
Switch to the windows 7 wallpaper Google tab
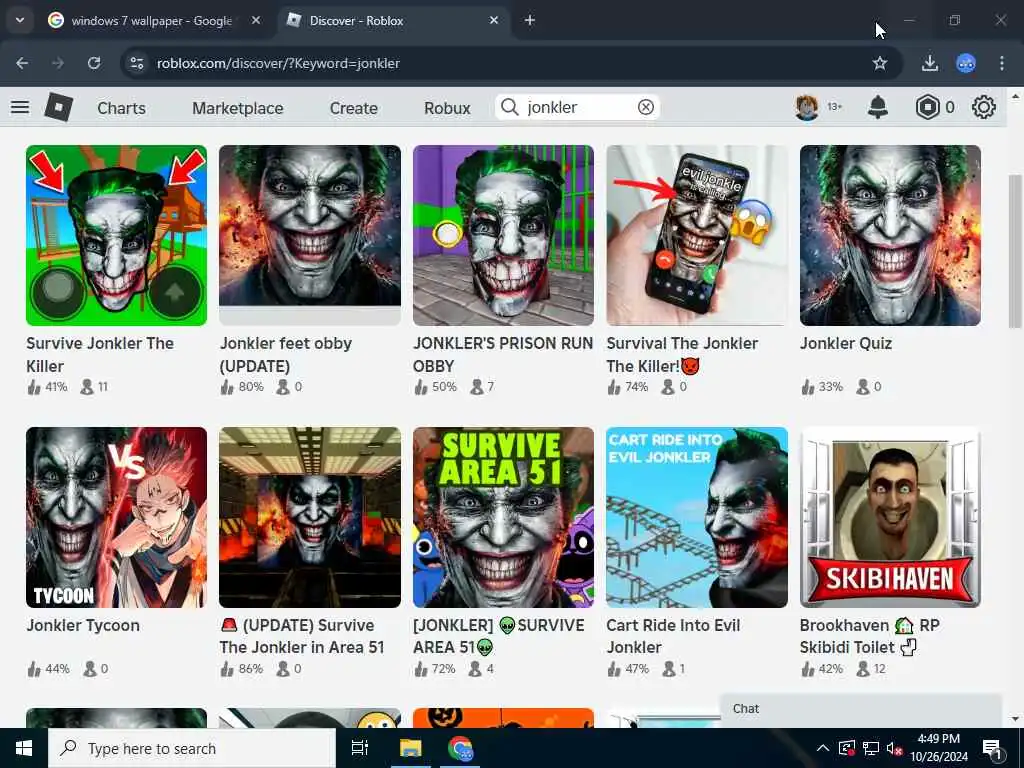point(152,21)
